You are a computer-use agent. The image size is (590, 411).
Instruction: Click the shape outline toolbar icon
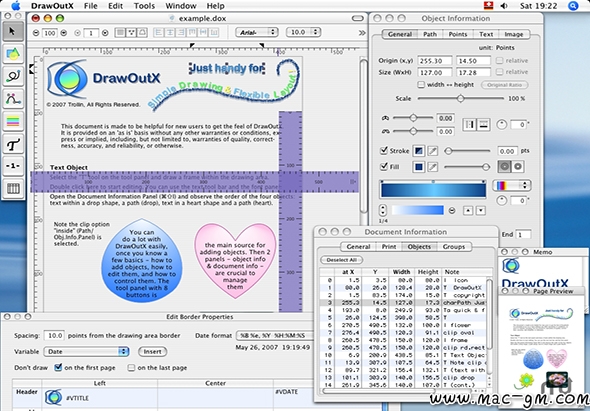pyautogui.click(x=142, y=32)
